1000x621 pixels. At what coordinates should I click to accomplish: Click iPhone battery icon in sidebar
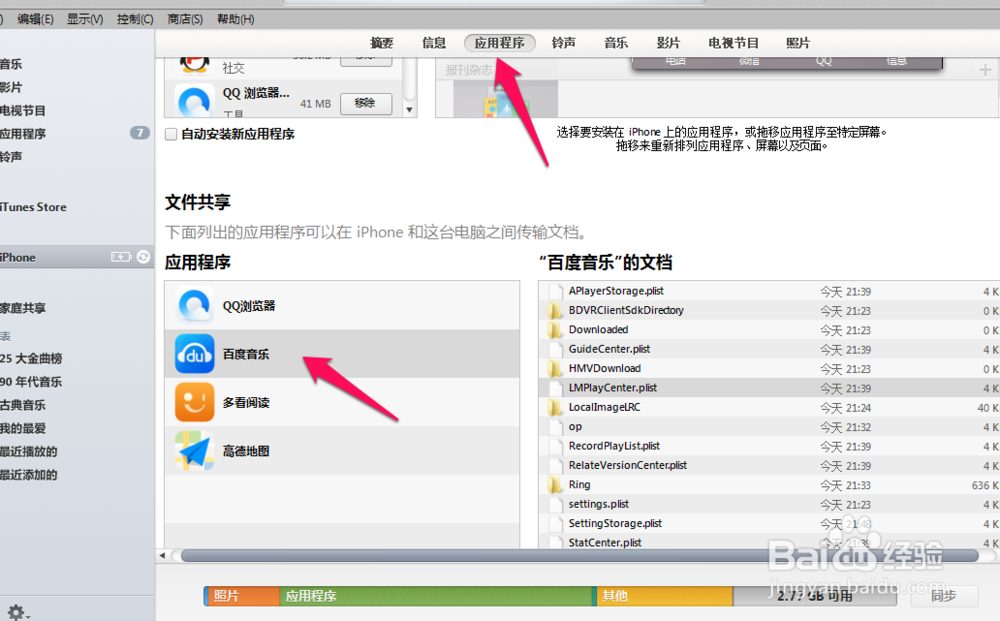pyautogui.click(x=121, y=257)
